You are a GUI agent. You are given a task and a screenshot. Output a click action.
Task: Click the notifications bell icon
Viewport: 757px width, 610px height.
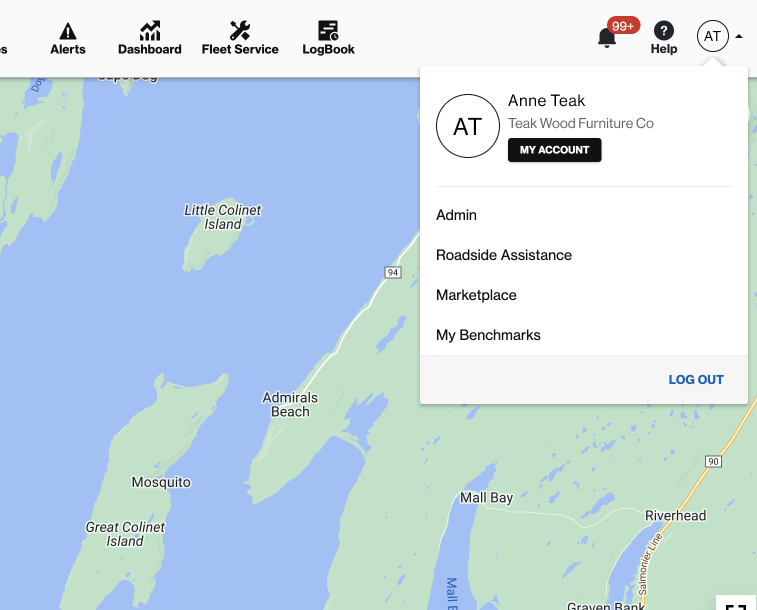pos(606,38)
